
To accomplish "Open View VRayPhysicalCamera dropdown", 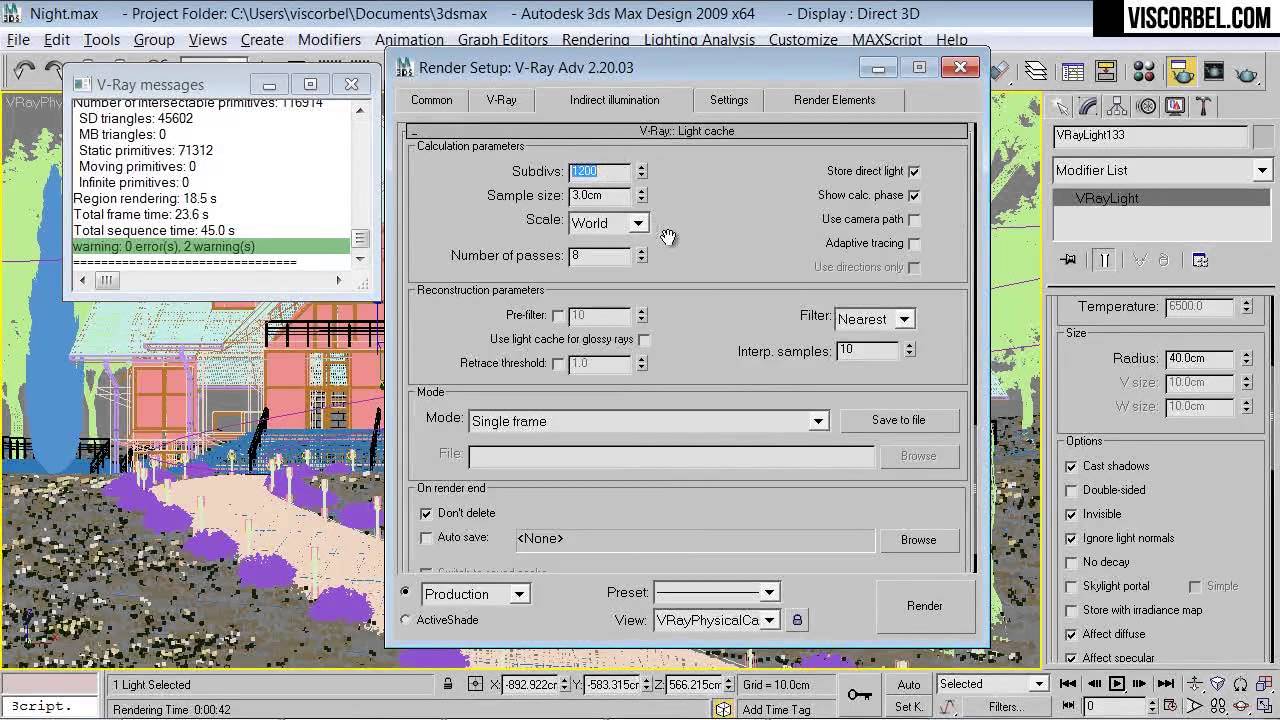I will 716,620.
